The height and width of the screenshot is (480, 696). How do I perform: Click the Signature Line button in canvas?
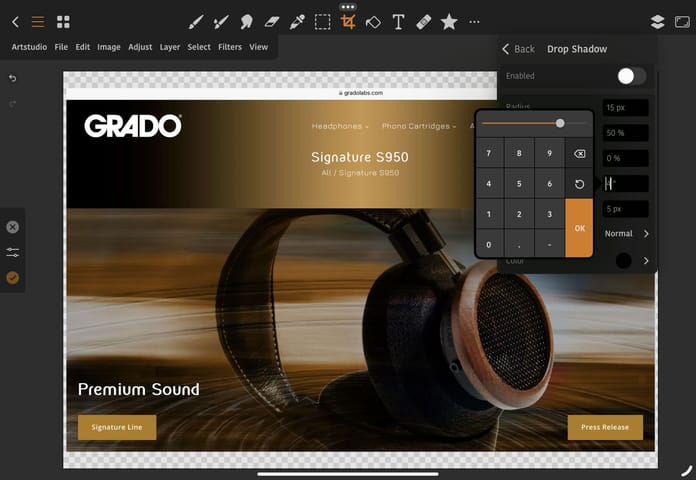click(117, 427)
